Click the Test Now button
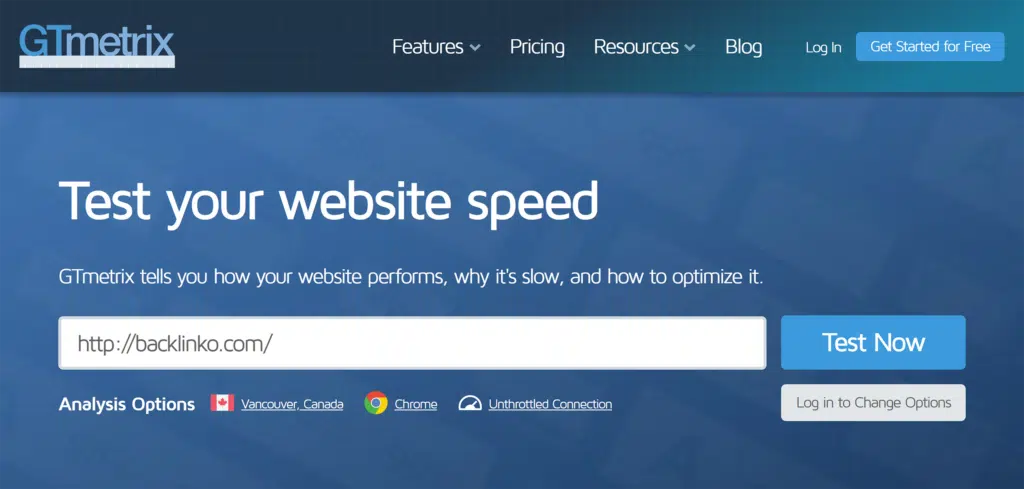The height and width of the screenshot is (489, 1024). (873, 343)
